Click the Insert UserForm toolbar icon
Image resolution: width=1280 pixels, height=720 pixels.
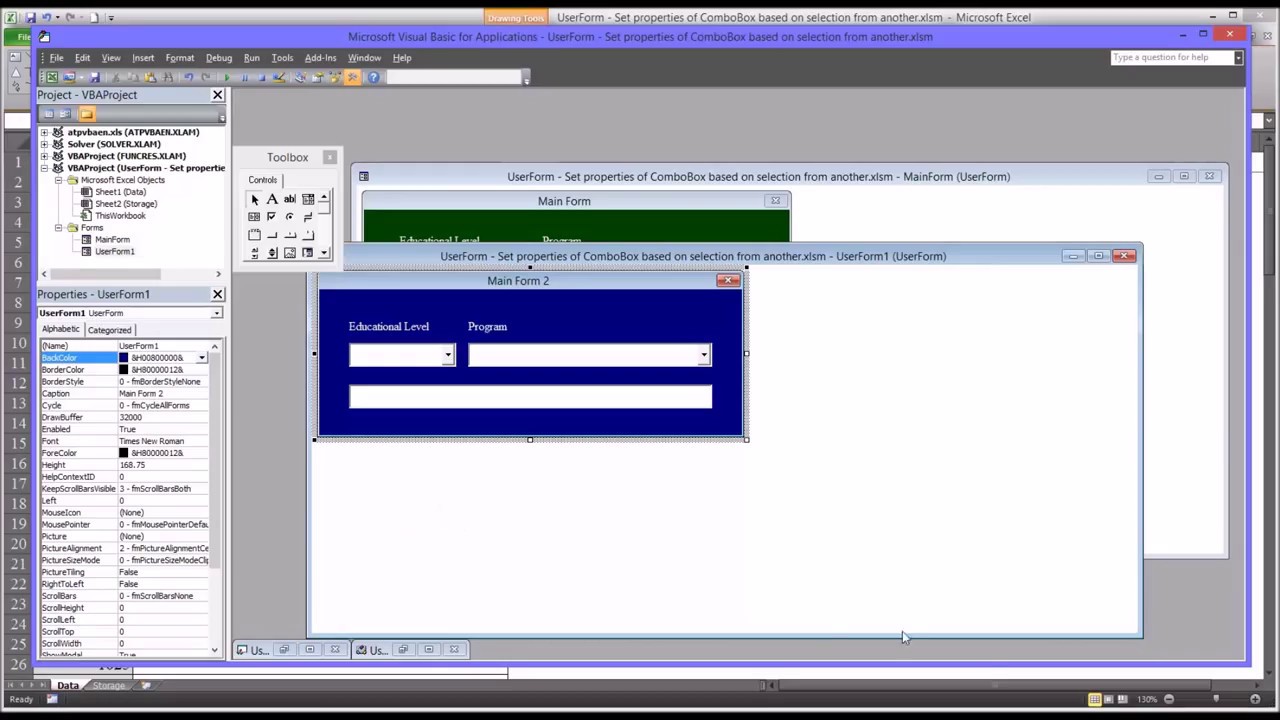click(69, 77)
